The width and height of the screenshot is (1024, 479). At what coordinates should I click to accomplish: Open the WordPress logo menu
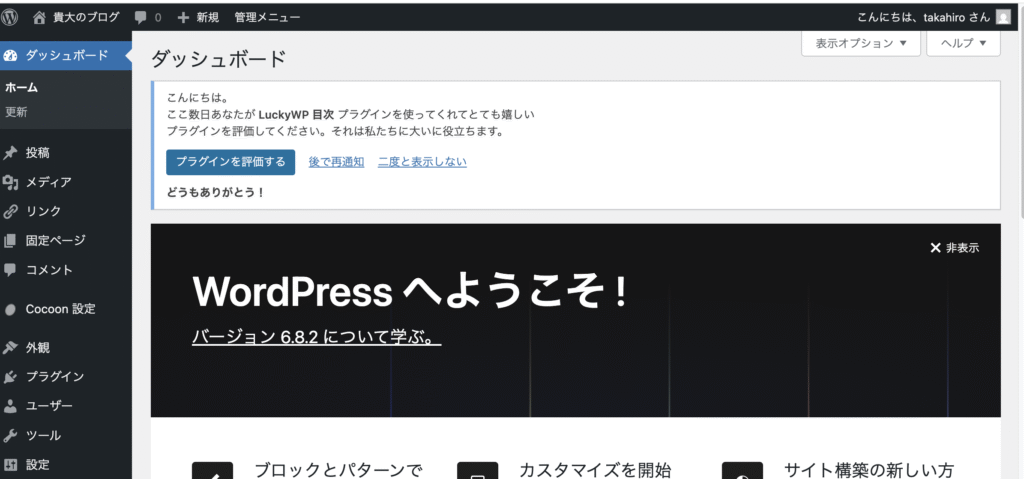point(10,18)
